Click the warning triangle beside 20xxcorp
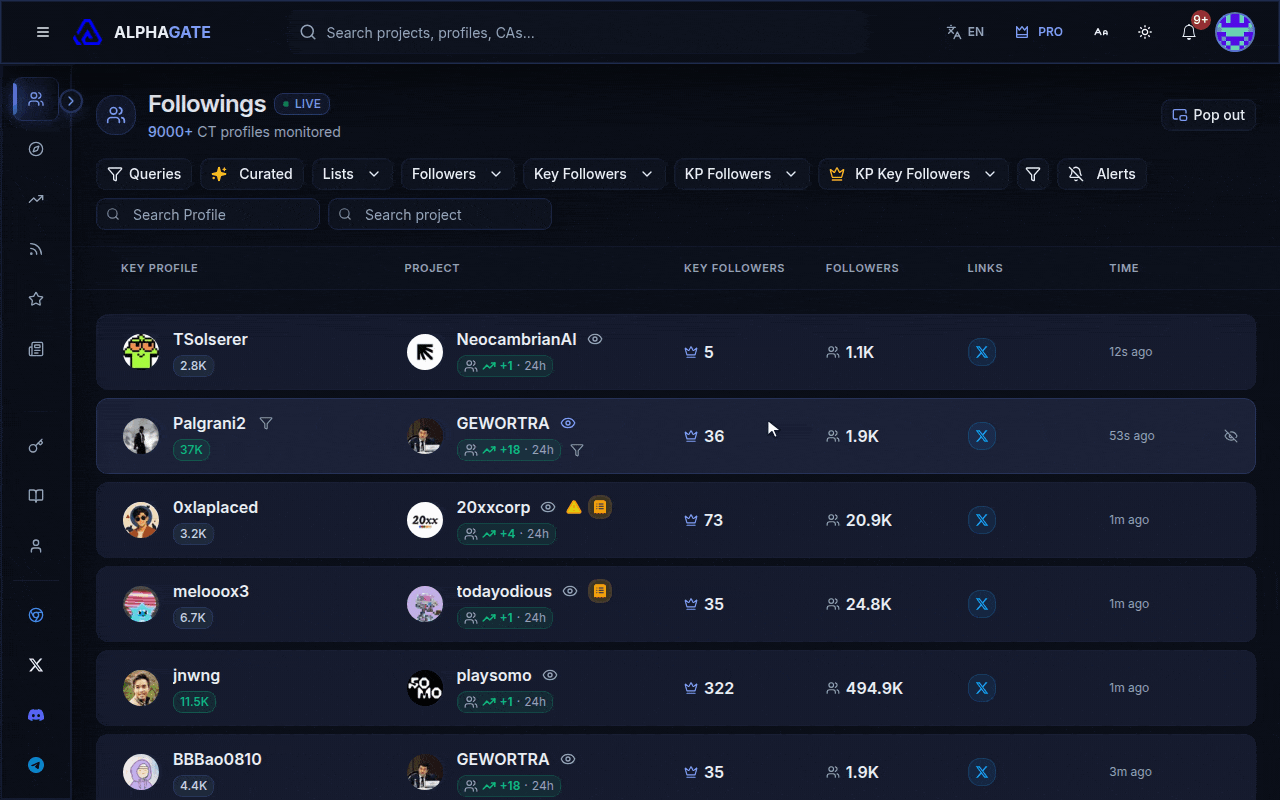Screen dimensions: 1280x800 point(574,507)
